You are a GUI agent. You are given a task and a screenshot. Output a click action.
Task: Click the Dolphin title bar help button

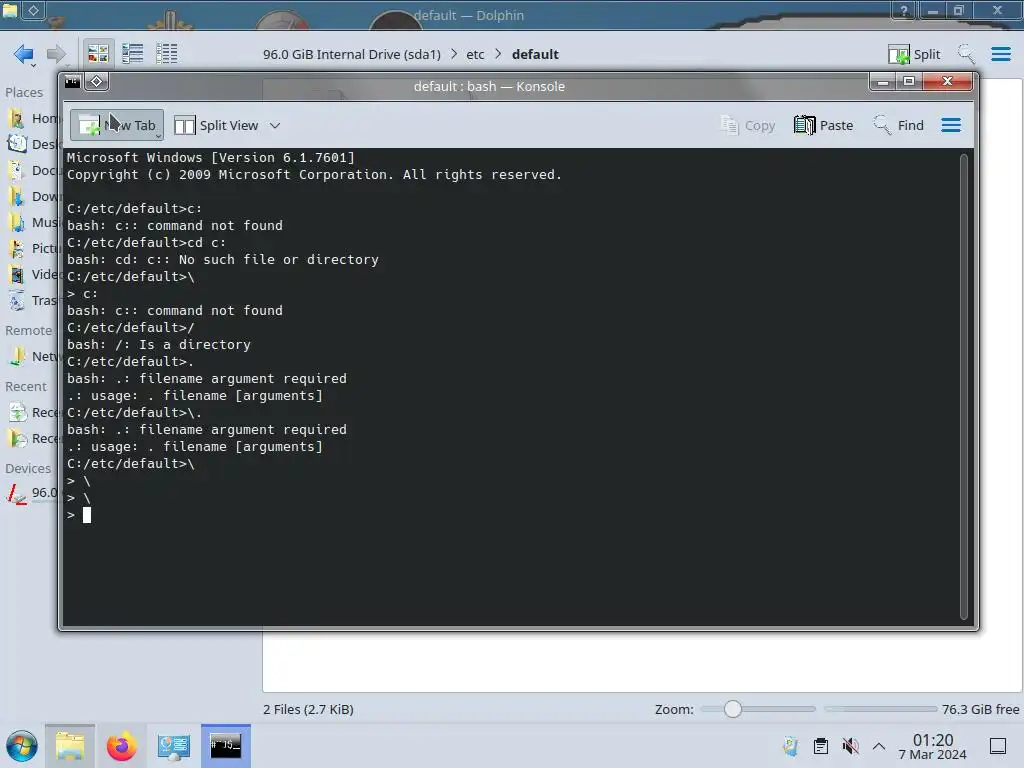pyautogui.click(x=903, y=10)
